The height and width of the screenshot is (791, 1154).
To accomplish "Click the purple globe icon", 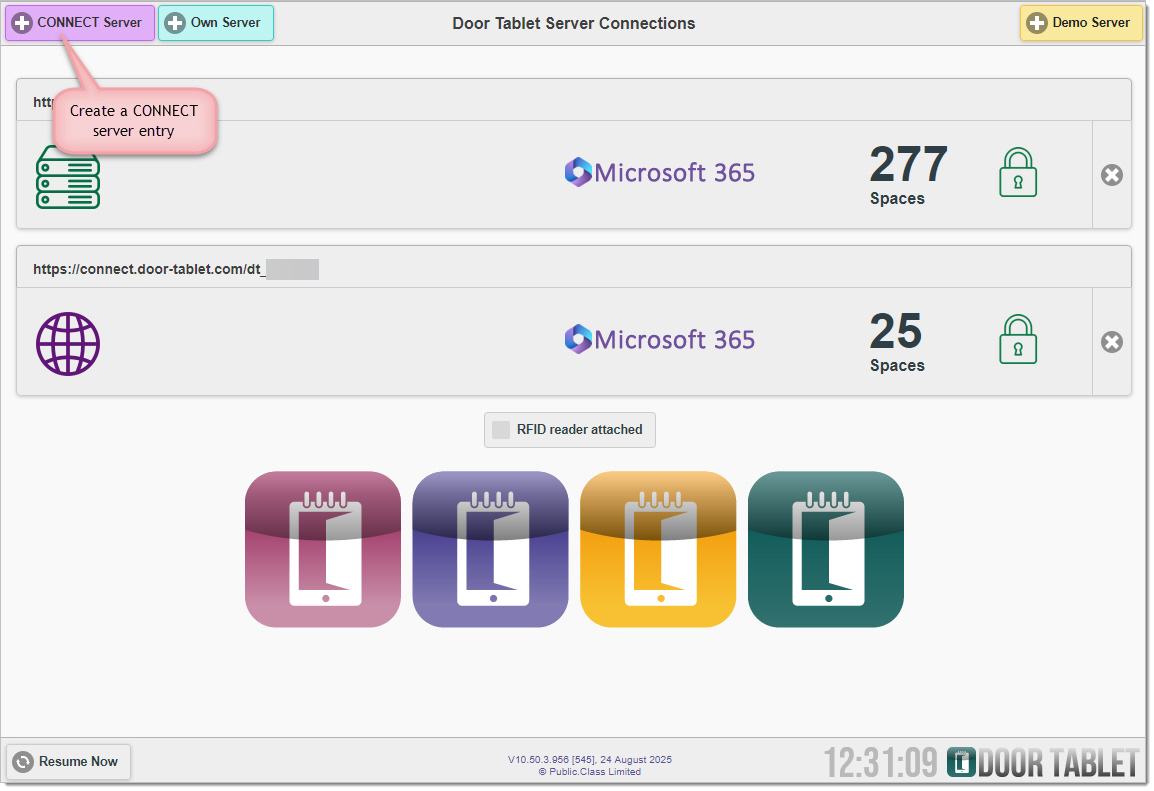I will pyautogui.click(x=68, y=343).
